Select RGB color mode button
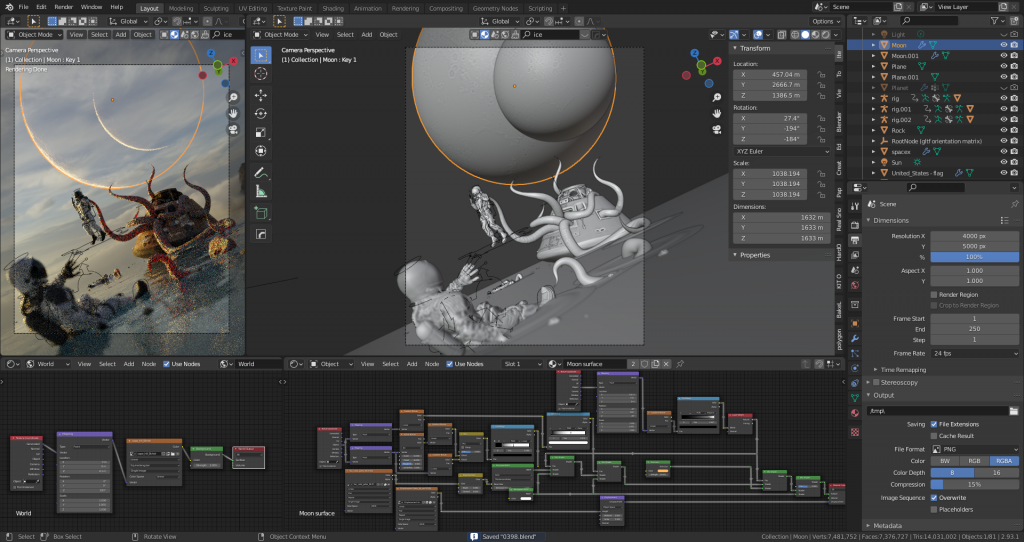This screenshot has width=1024, height=542. tap(974, 461)
